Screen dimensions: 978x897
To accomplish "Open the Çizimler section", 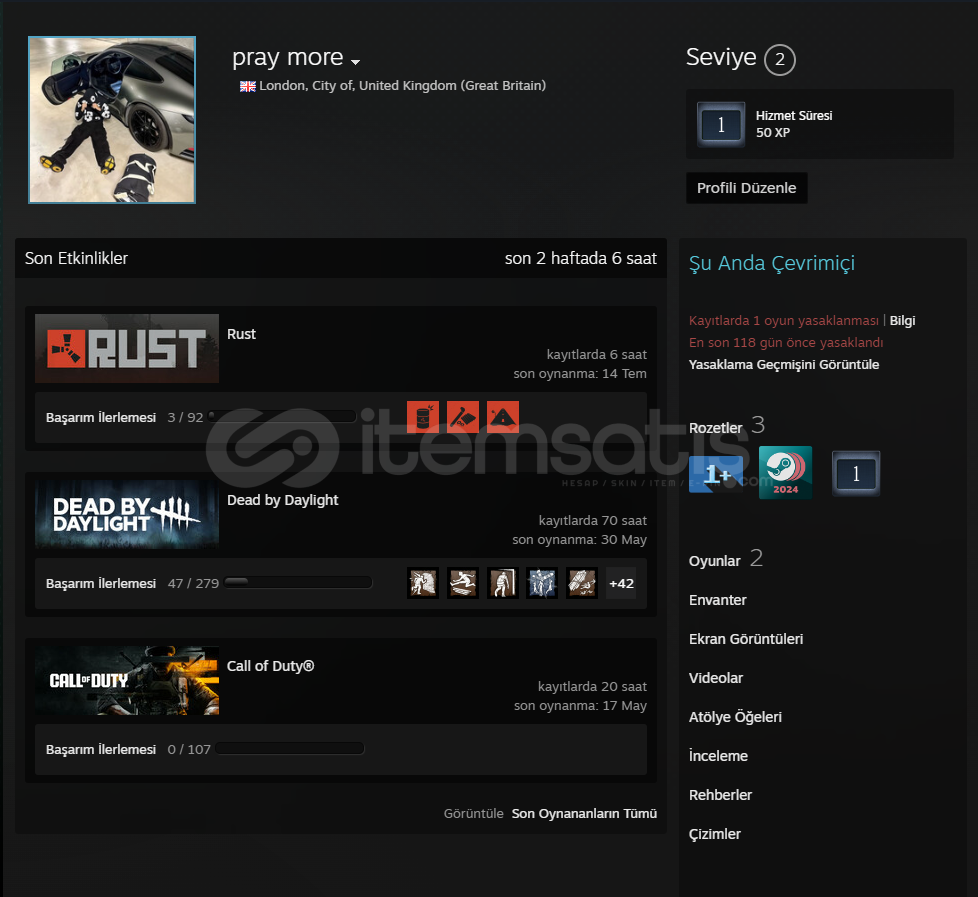I will click(x=714, y=835).
